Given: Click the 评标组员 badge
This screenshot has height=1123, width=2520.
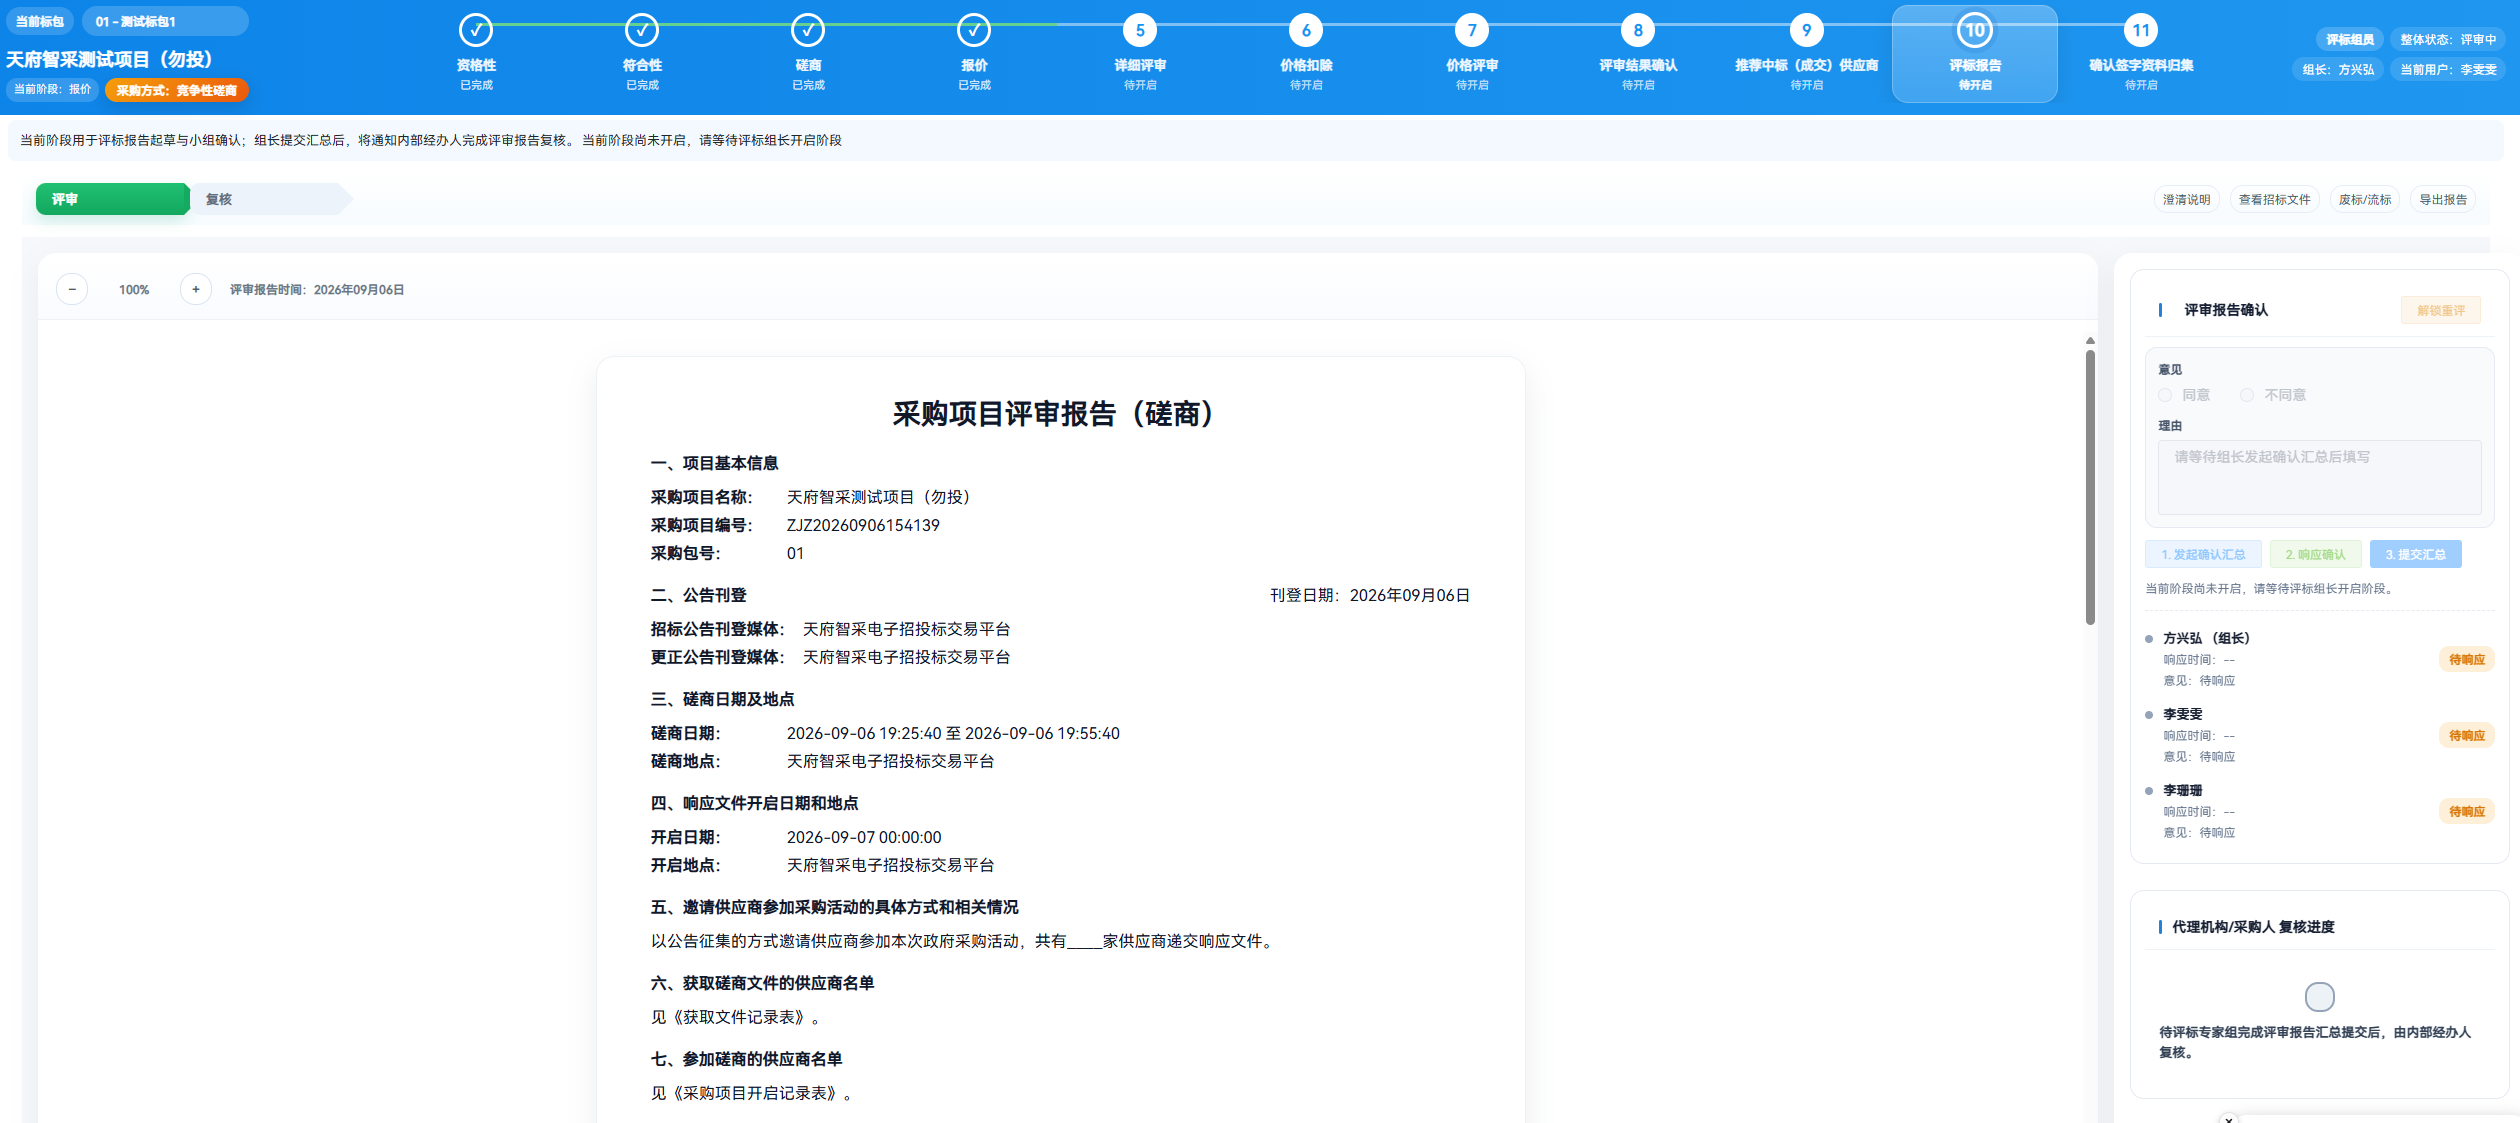Looking at the screenshot, I should pos(2350,39).
